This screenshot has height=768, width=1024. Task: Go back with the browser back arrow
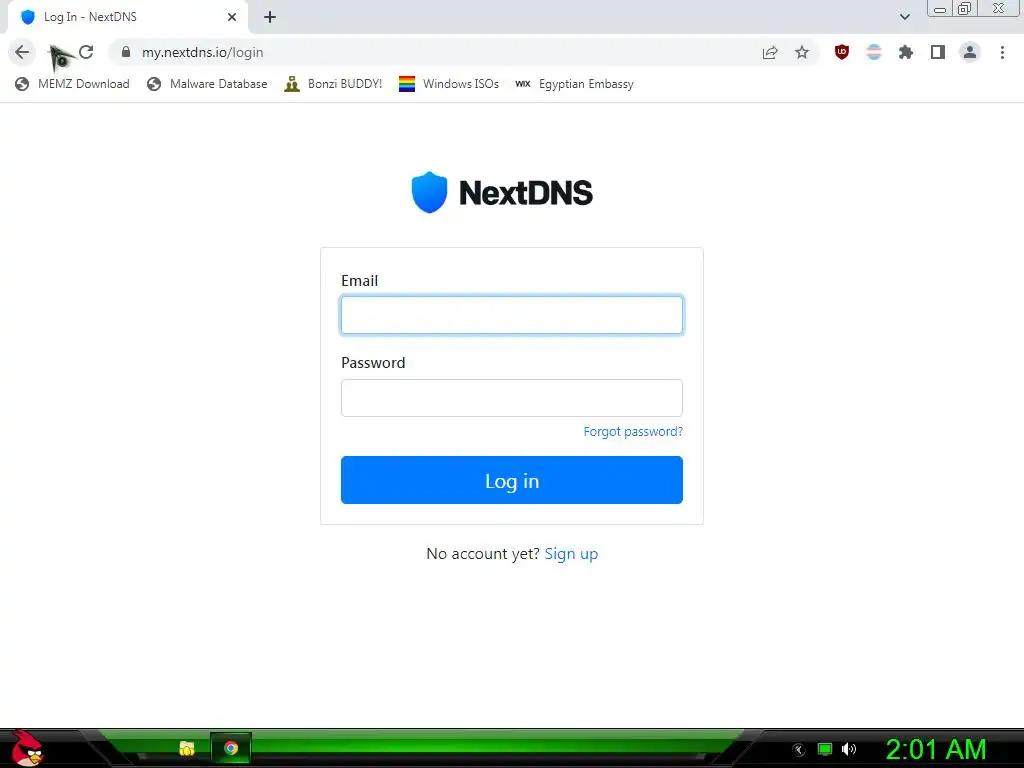22,52
